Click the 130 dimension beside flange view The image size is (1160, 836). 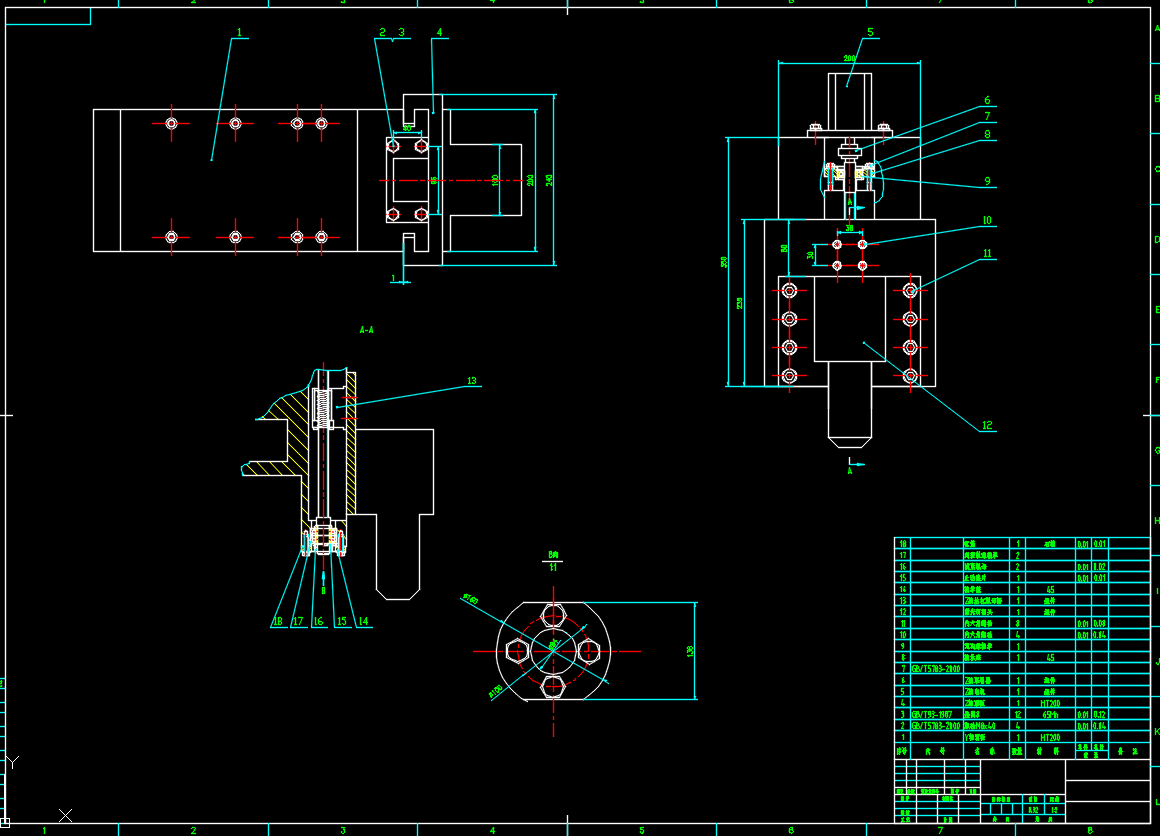pyautogui.click(x=690, y=651)
